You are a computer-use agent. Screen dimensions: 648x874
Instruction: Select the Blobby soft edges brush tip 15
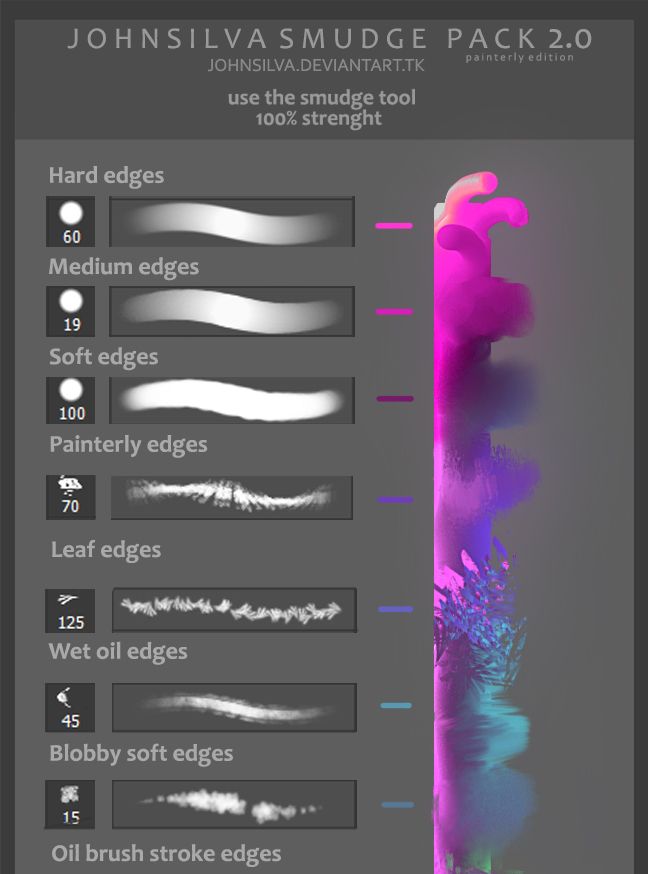coord(70,804)
